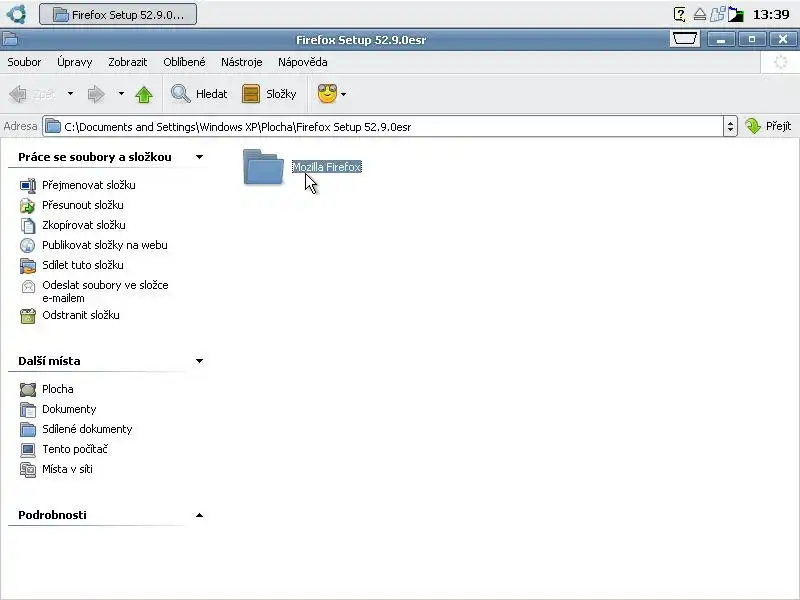The width and height of the screenshot is (800, 600).
Task: Click the 13:39 clock
Action: point(771,14)
